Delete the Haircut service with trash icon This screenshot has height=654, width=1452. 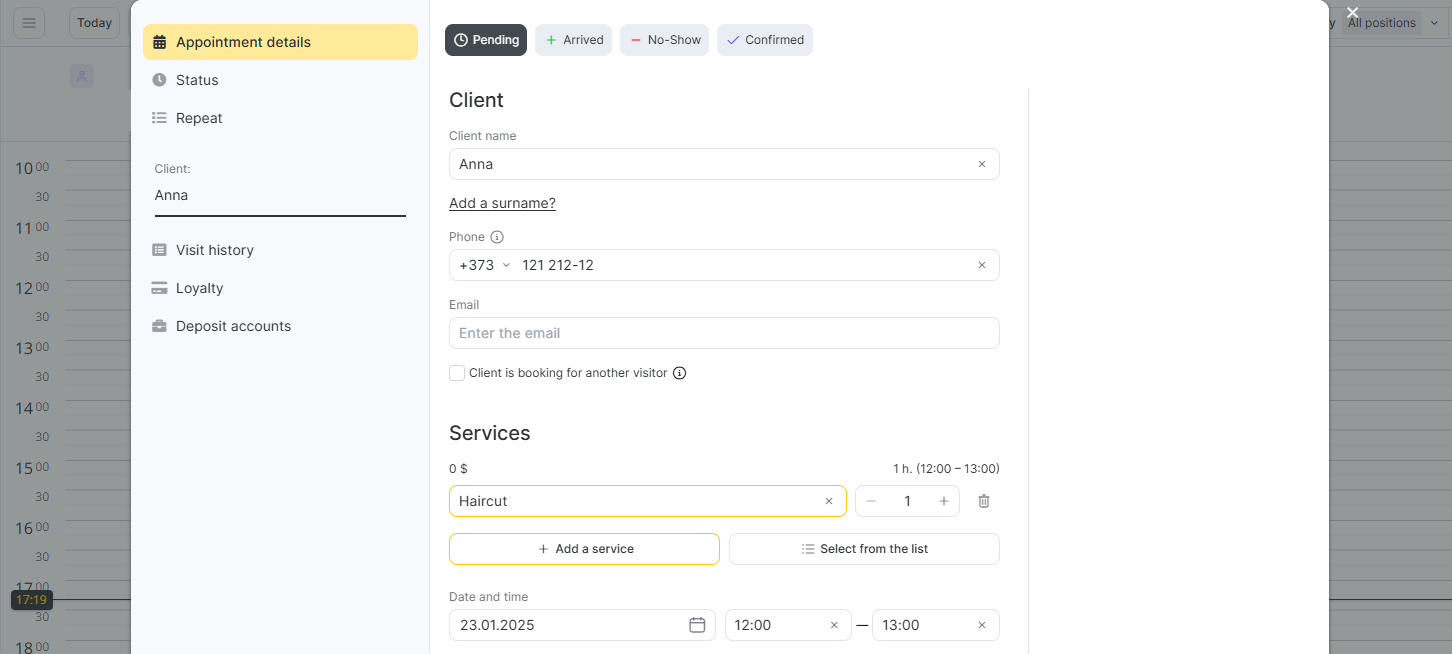983,501
